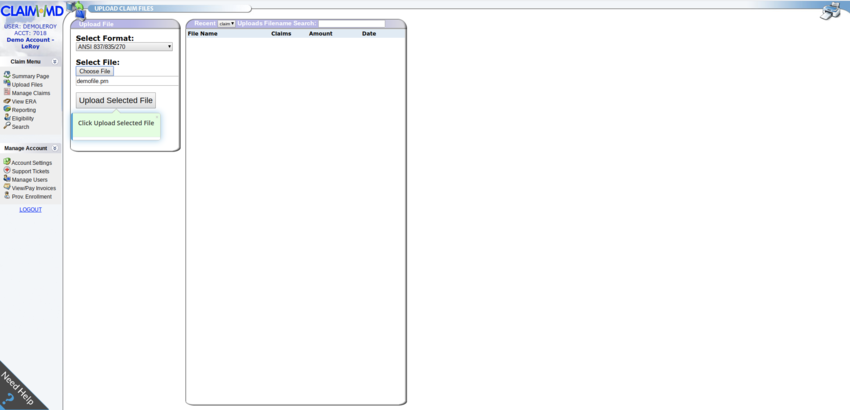Open the View/Pay Invoices menu item
Viewport: 850px width, 410px height.
33,188
